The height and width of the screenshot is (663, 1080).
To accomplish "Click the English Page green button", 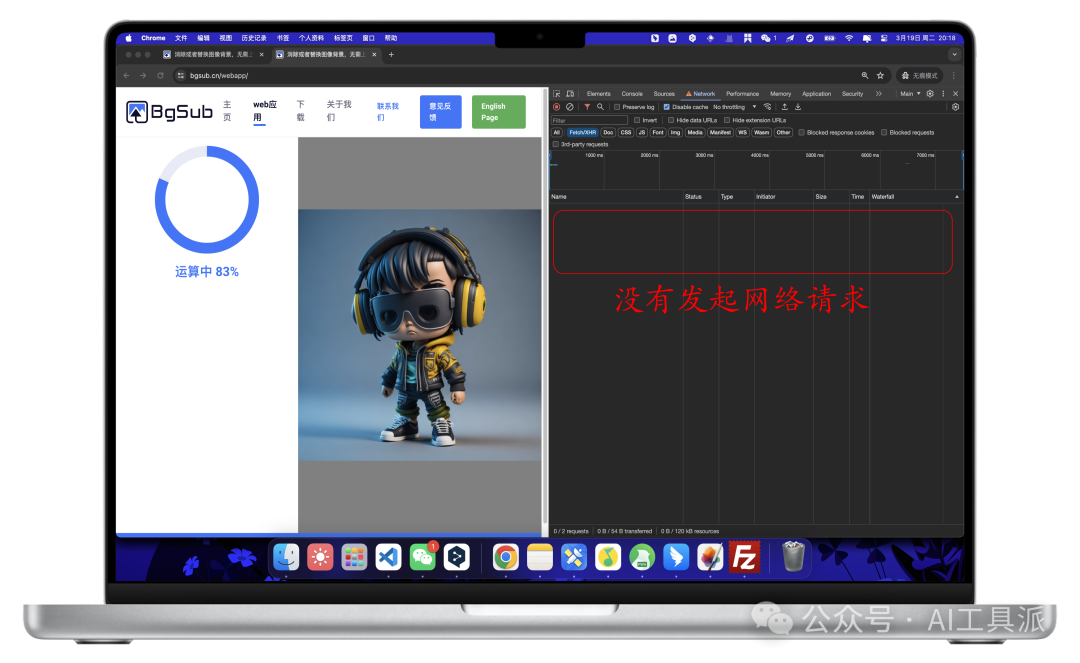I will tap(498, 112).
